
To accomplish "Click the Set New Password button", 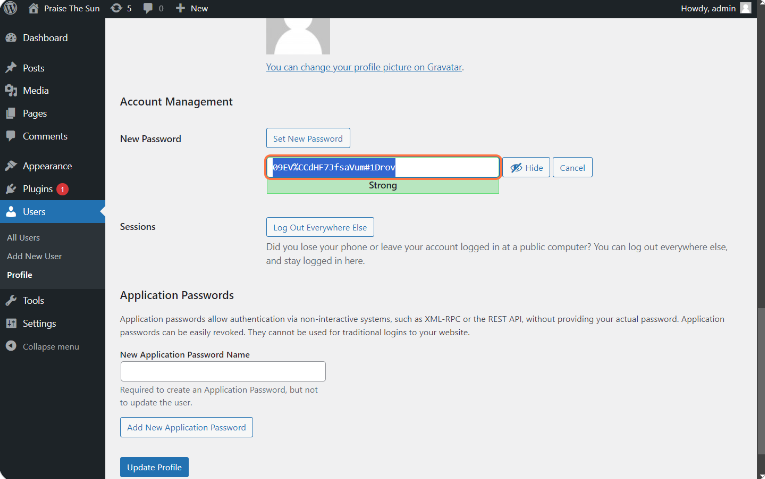I will pos(308,139).
